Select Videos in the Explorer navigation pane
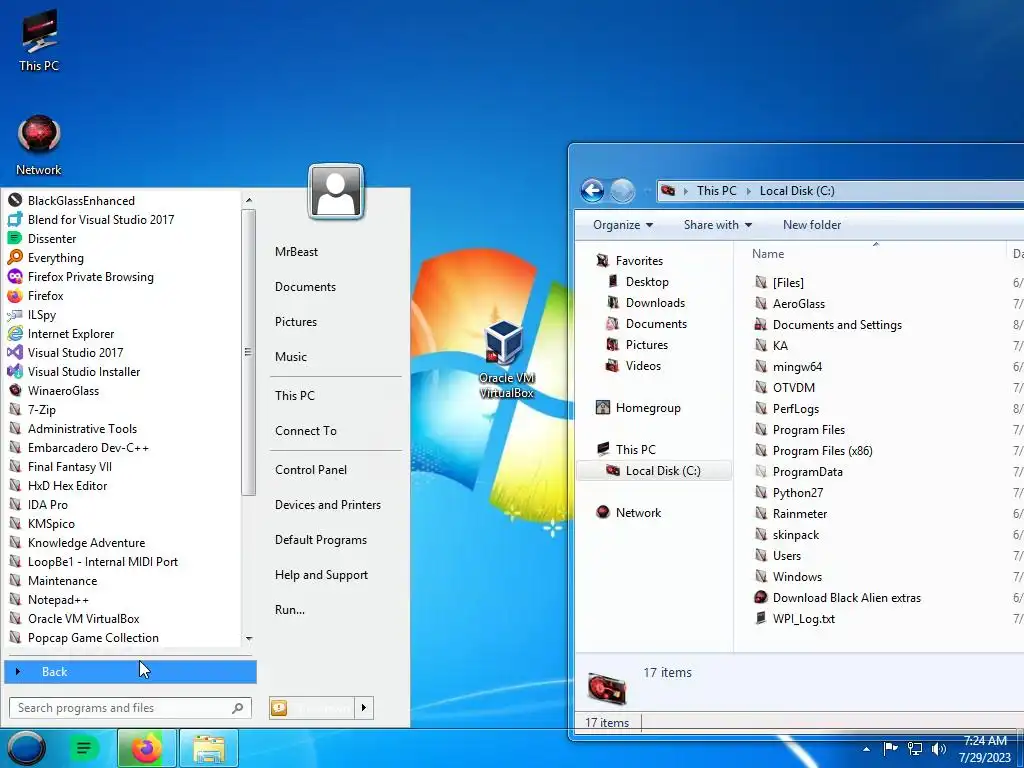Screen dimensions: 1024x768 (643, 366)
